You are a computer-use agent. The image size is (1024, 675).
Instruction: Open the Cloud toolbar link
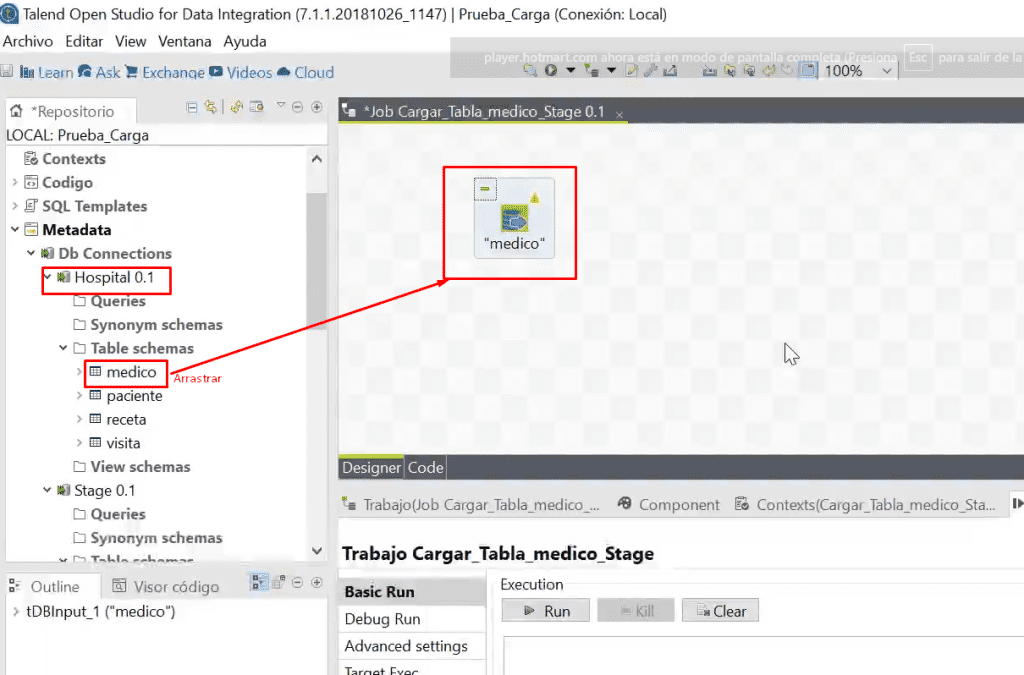[x=305, y=72]
